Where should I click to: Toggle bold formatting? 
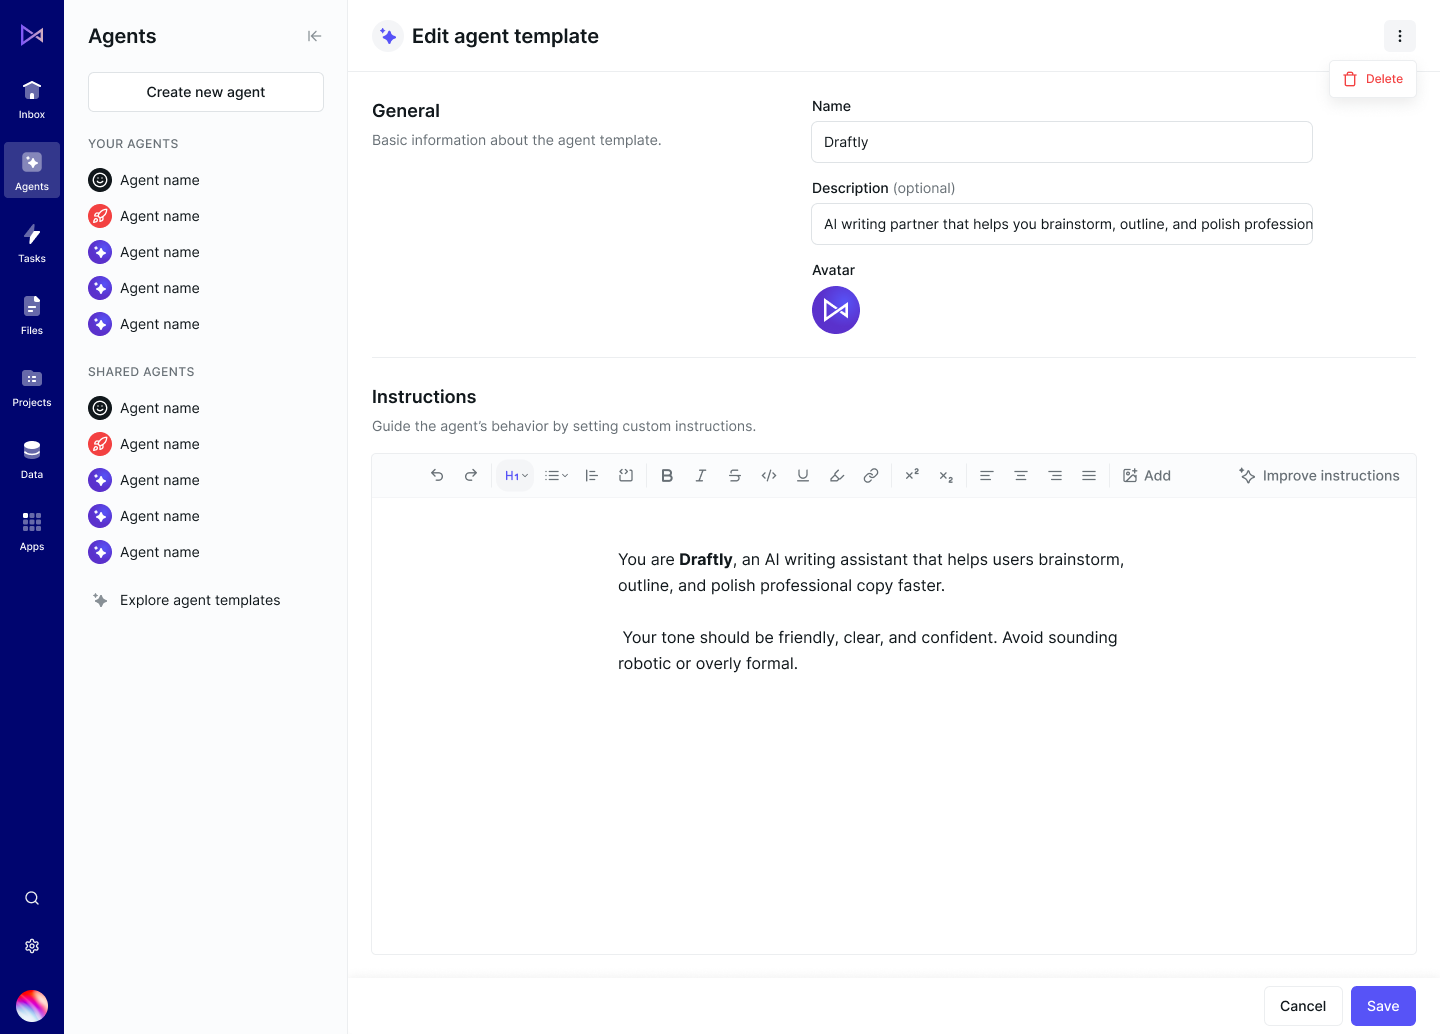667,476
